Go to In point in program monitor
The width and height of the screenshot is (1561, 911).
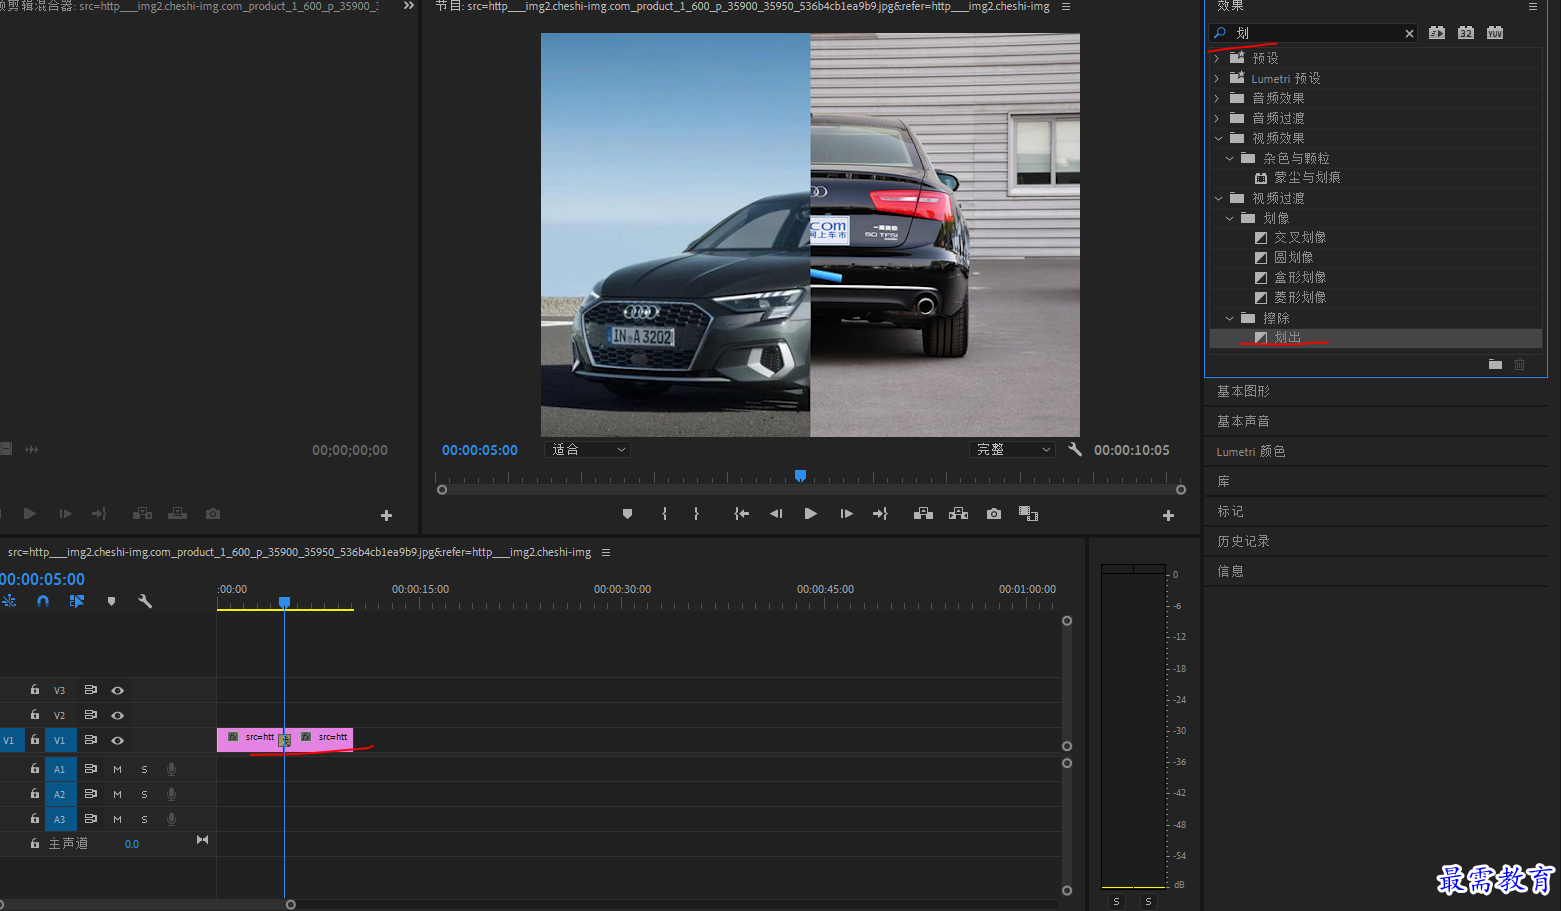click(x=741, y=514)
